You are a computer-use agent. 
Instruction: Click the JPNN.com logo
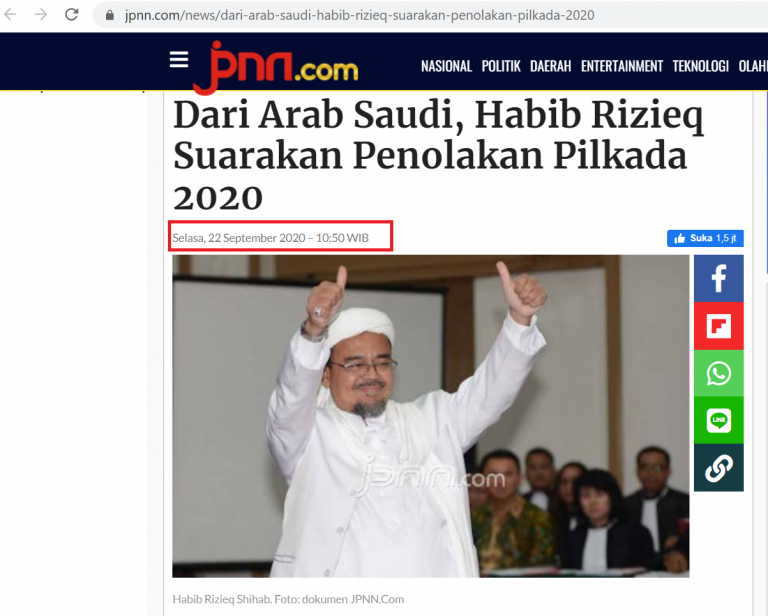[275, 67]
